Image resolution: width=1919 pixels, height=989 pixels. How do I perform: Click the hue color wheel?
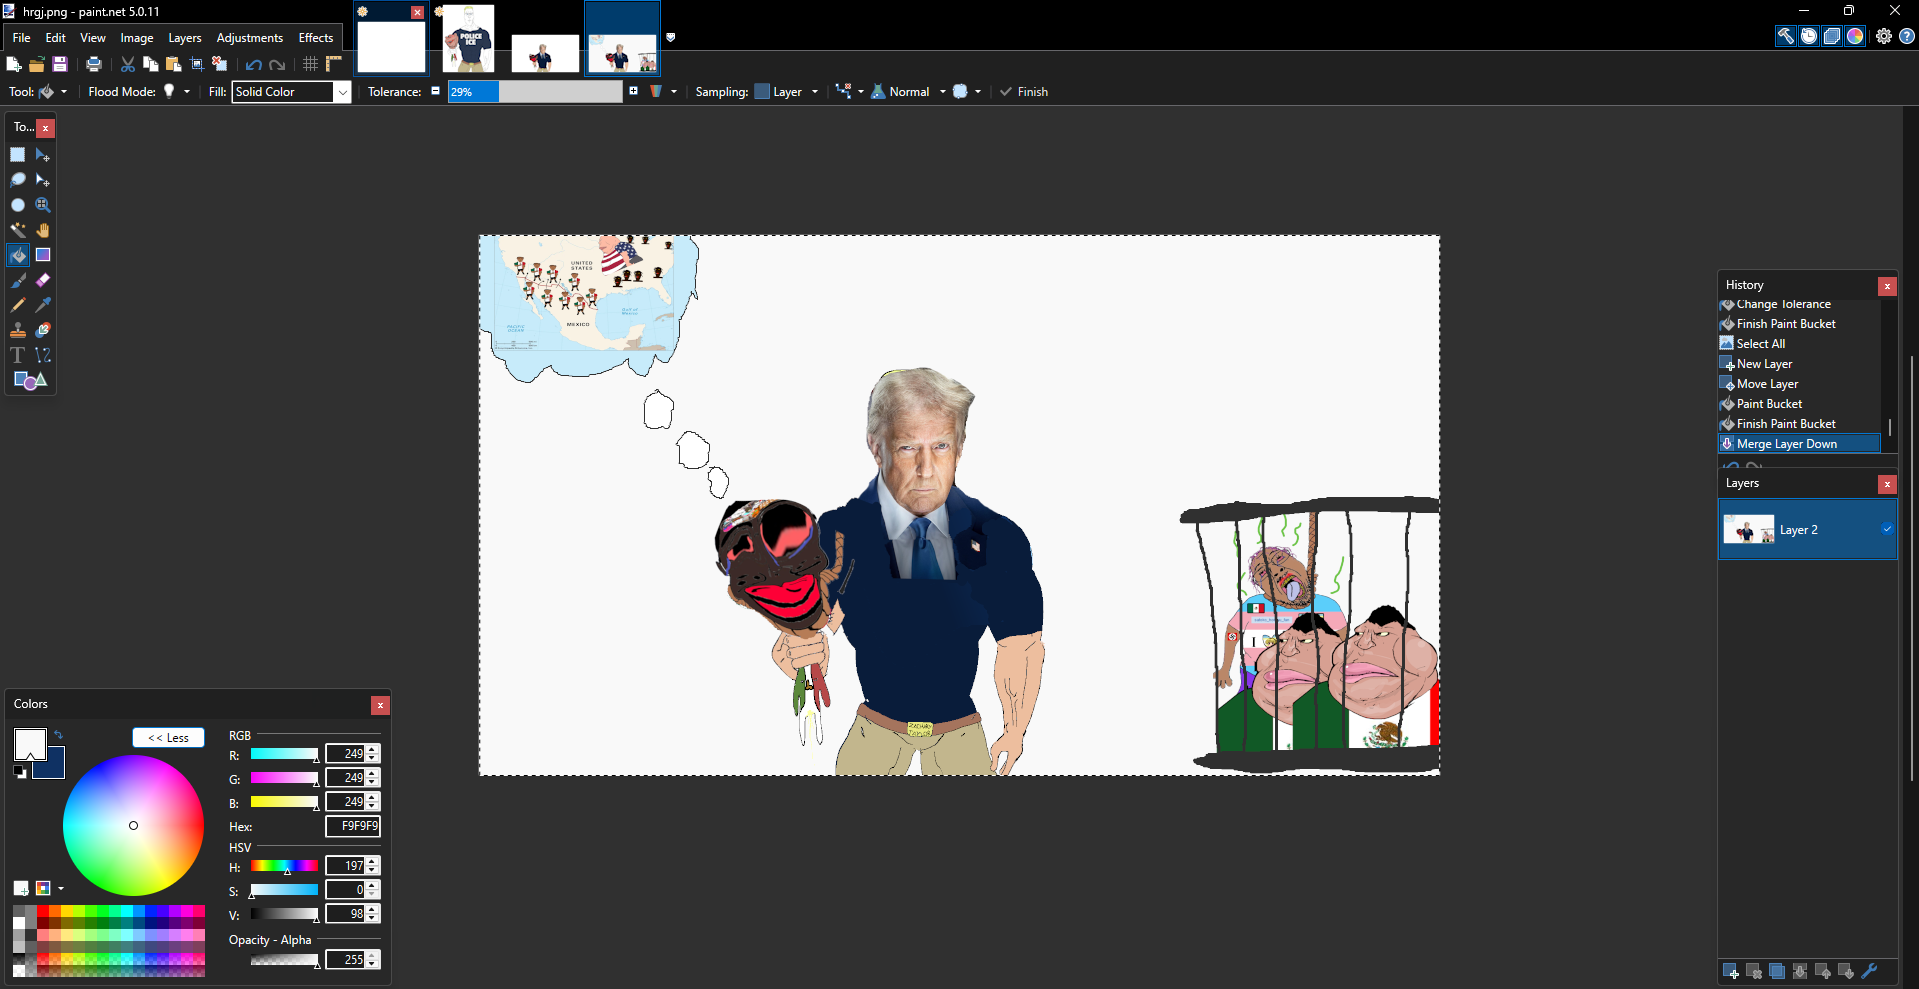(x=133, y=825)
